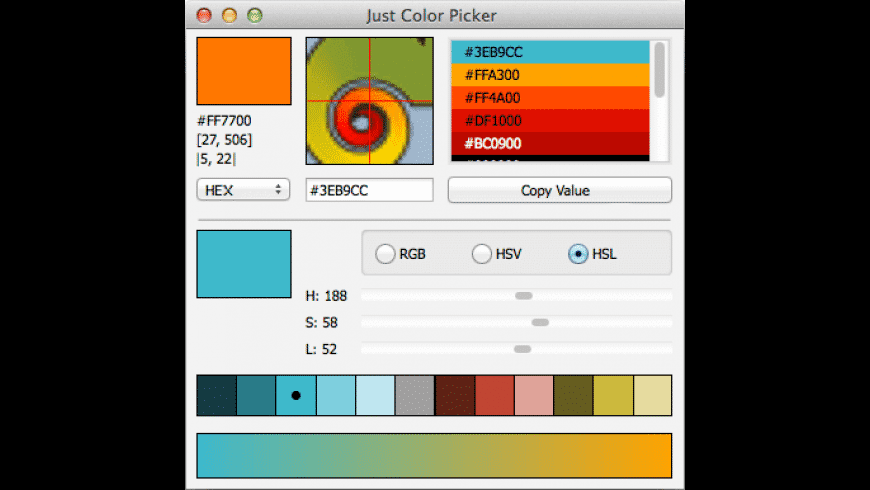Click the Copy Value button
Screen dimensions: 870x490
(560, 190)
